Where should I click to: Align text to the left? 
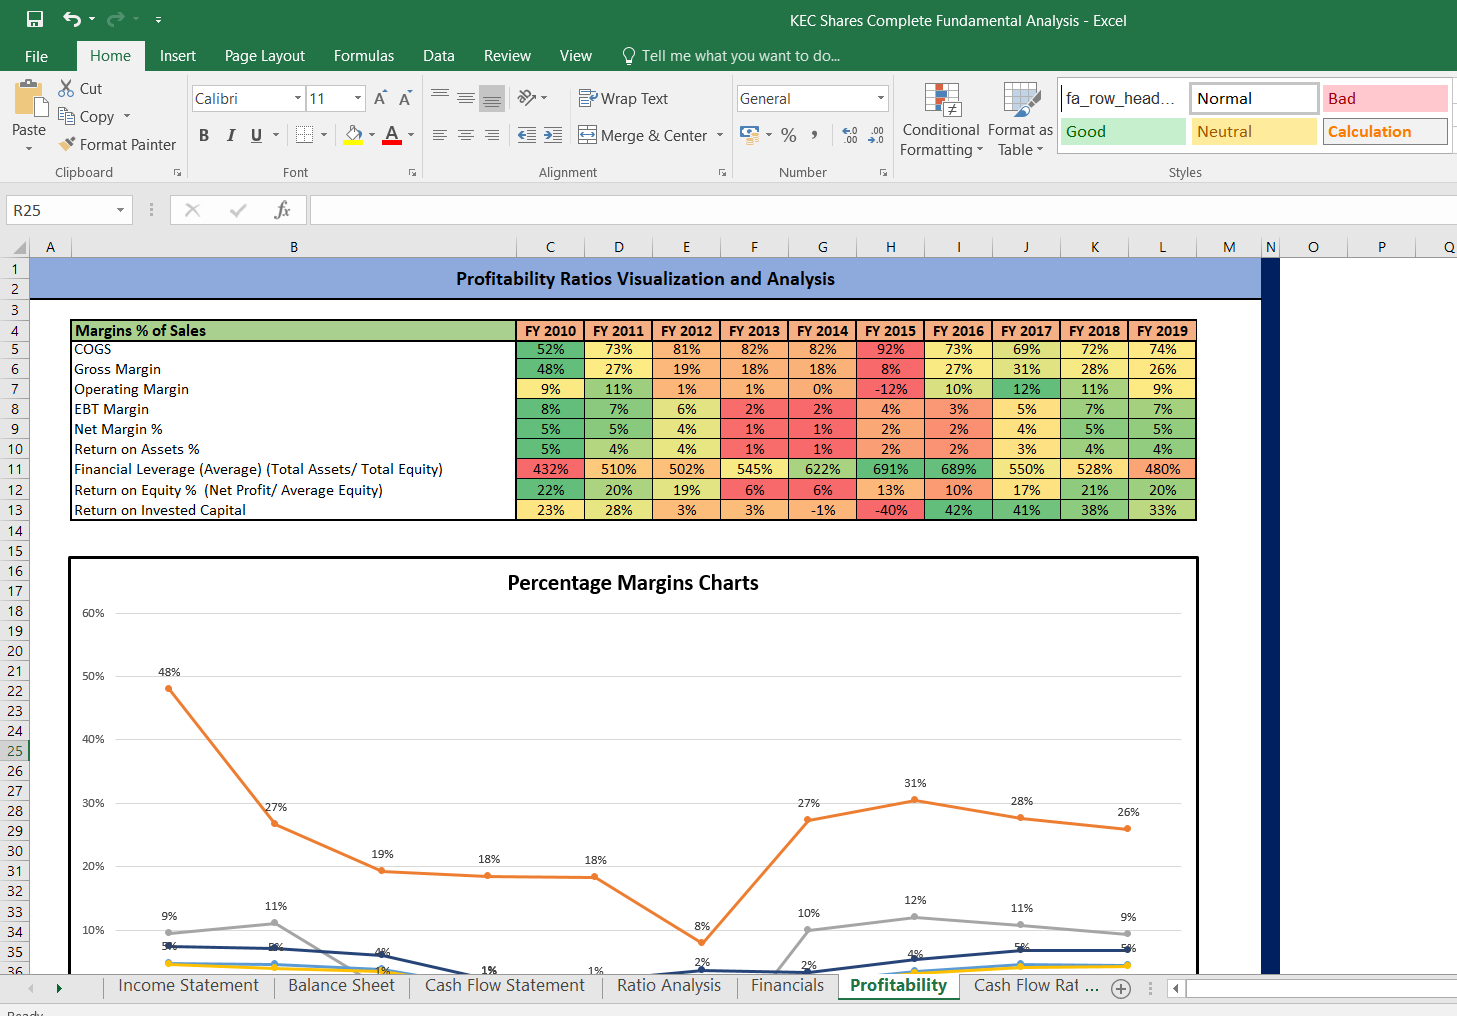coord(440,135)
